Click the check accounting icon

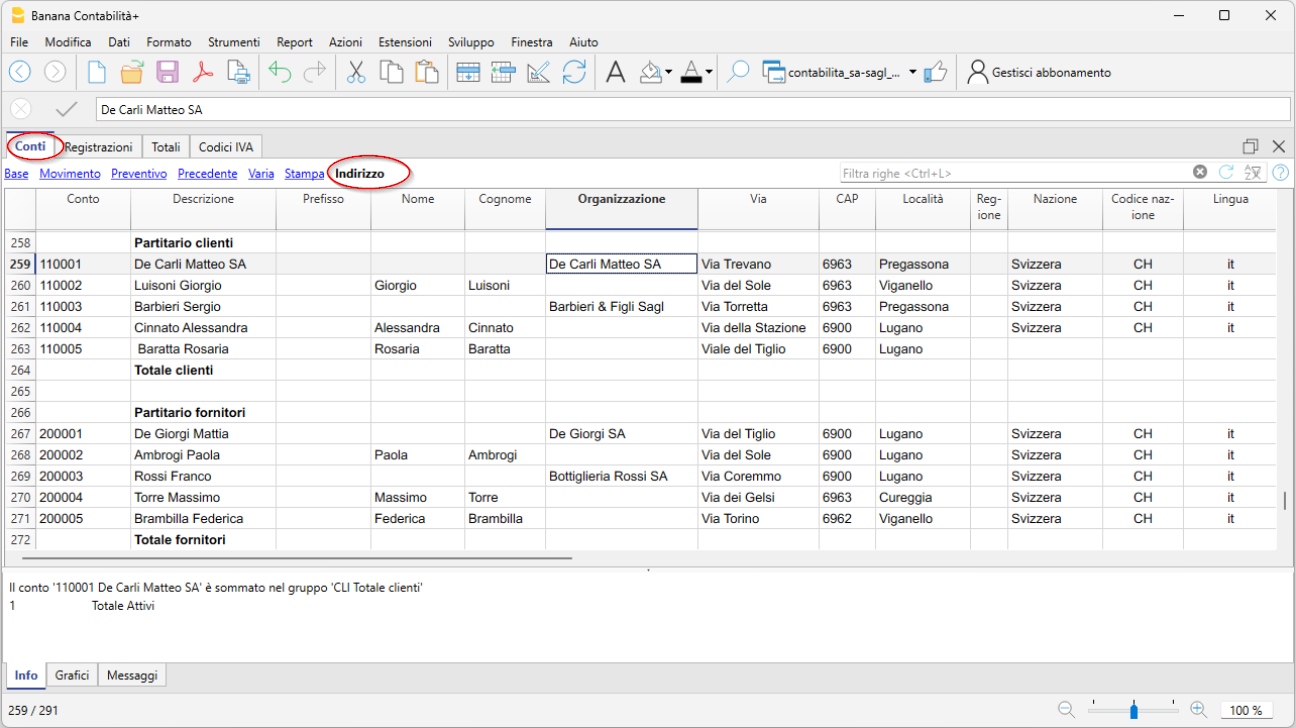coord(538,72)
